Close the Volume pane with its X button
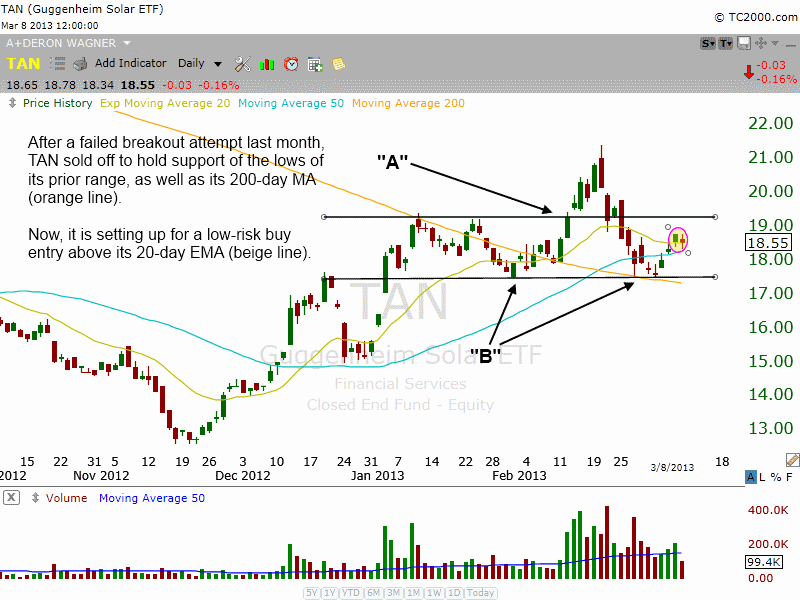Image resolution: width=800 pixels, height=600 pixels. [11, 498]
